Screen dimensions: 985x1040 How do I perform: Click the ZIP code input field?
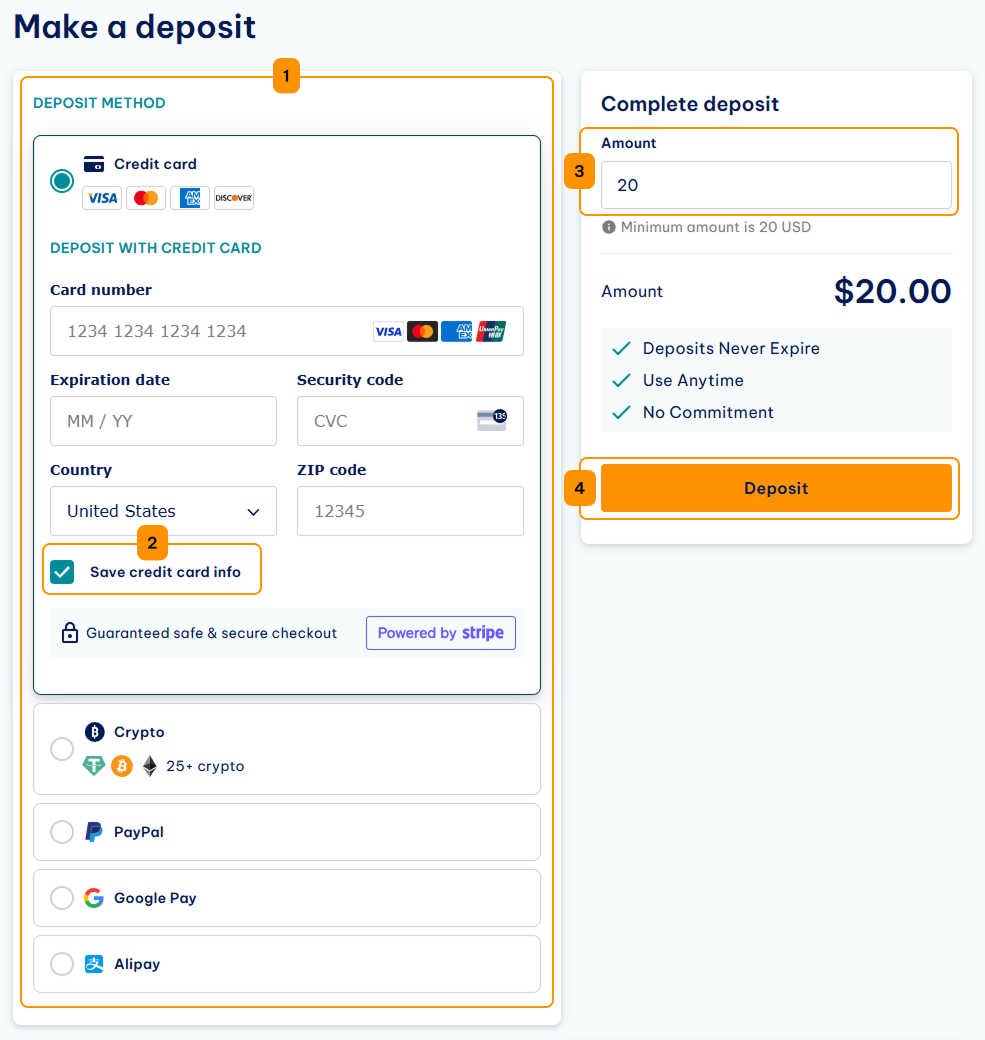point(410,511)
